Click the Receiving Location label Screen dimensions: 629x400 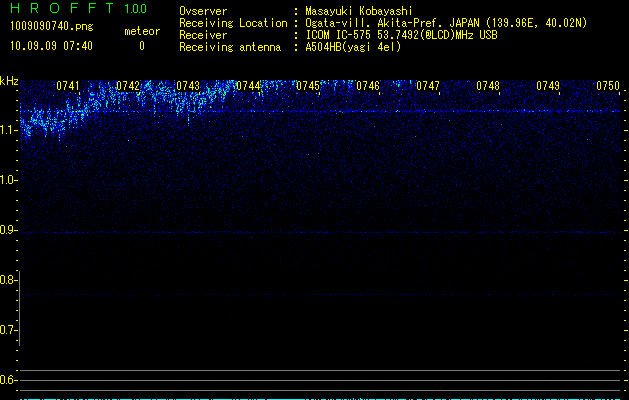pos(233,23)
